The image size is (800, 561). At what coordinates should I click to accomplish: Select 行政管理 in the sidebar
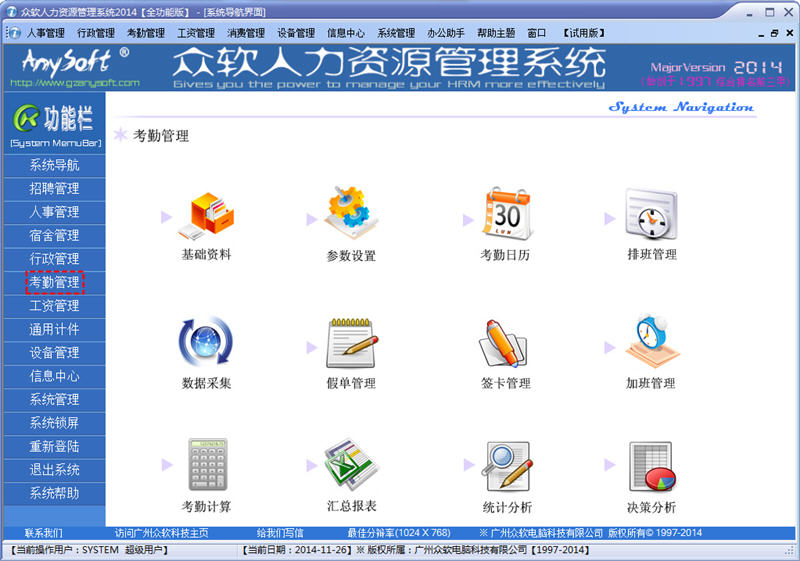[x=54, y=259]
